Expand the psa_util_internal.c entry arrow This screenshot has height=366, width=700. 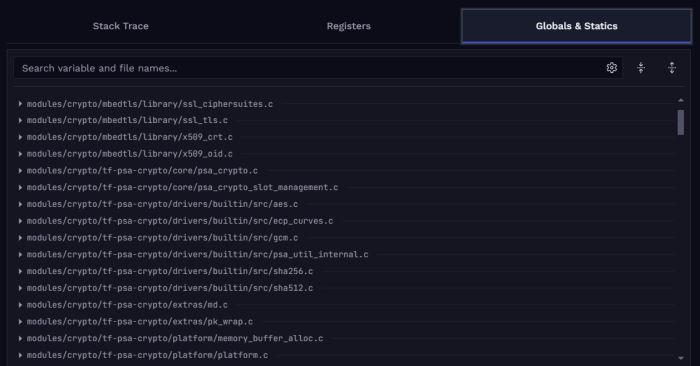(20, 254)
